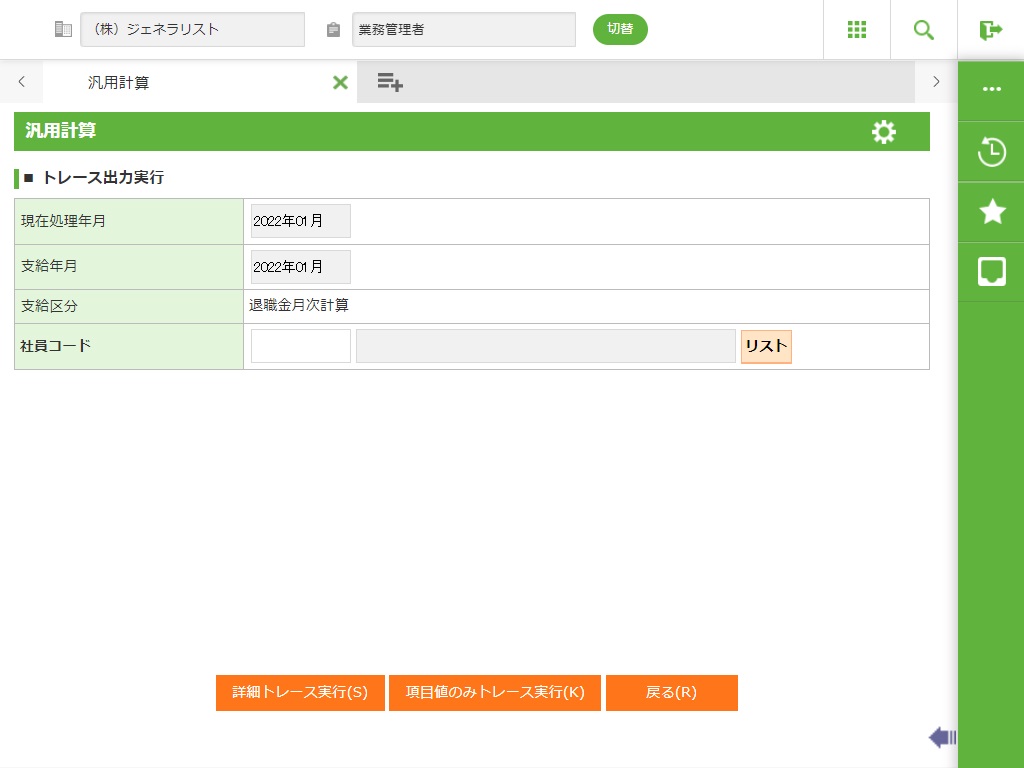This screenshot has width=1024, height=768.
Task: Run 詳細トレース実行(S)
Action: 300,692
